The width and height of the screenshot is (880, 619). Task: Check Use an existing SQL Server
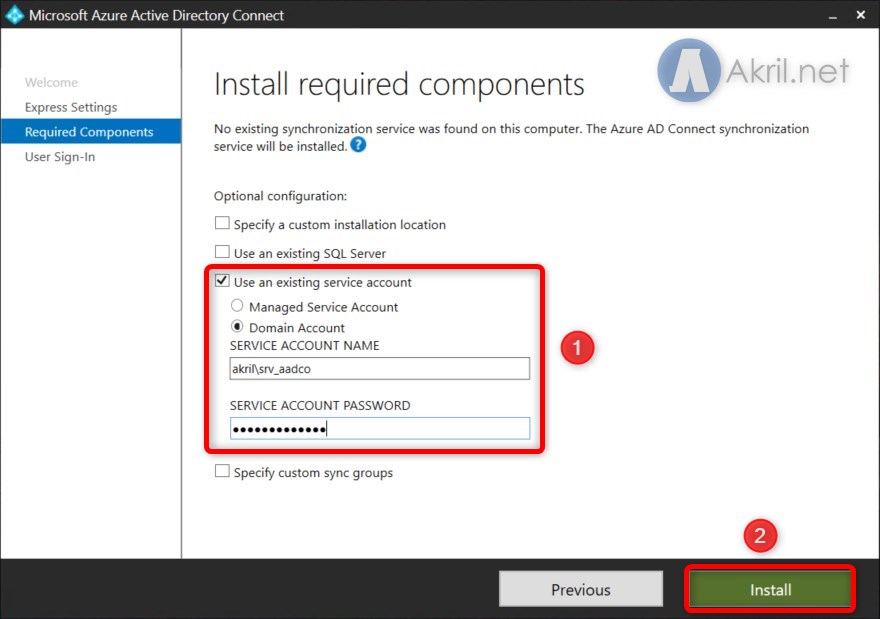222,251
